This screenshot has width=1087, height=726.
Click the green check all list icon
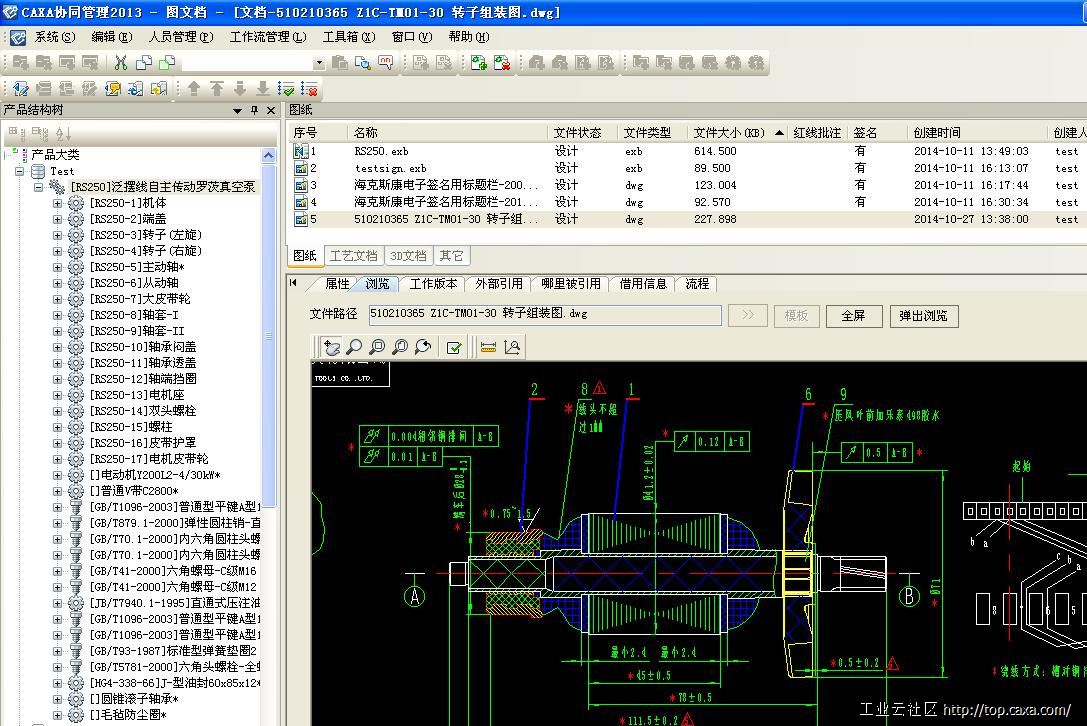tap(286, 89)
